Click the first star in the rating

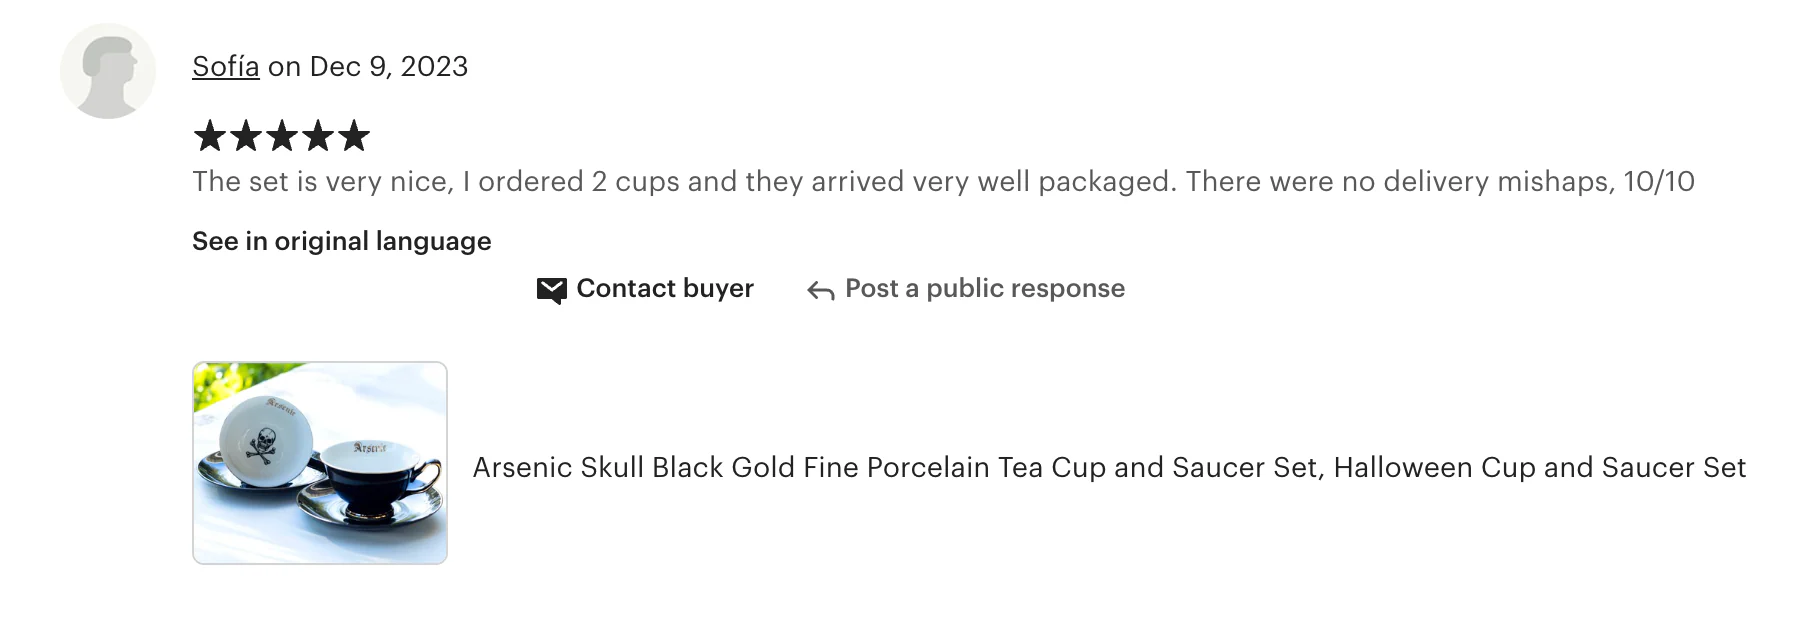(x=211, y=136)
